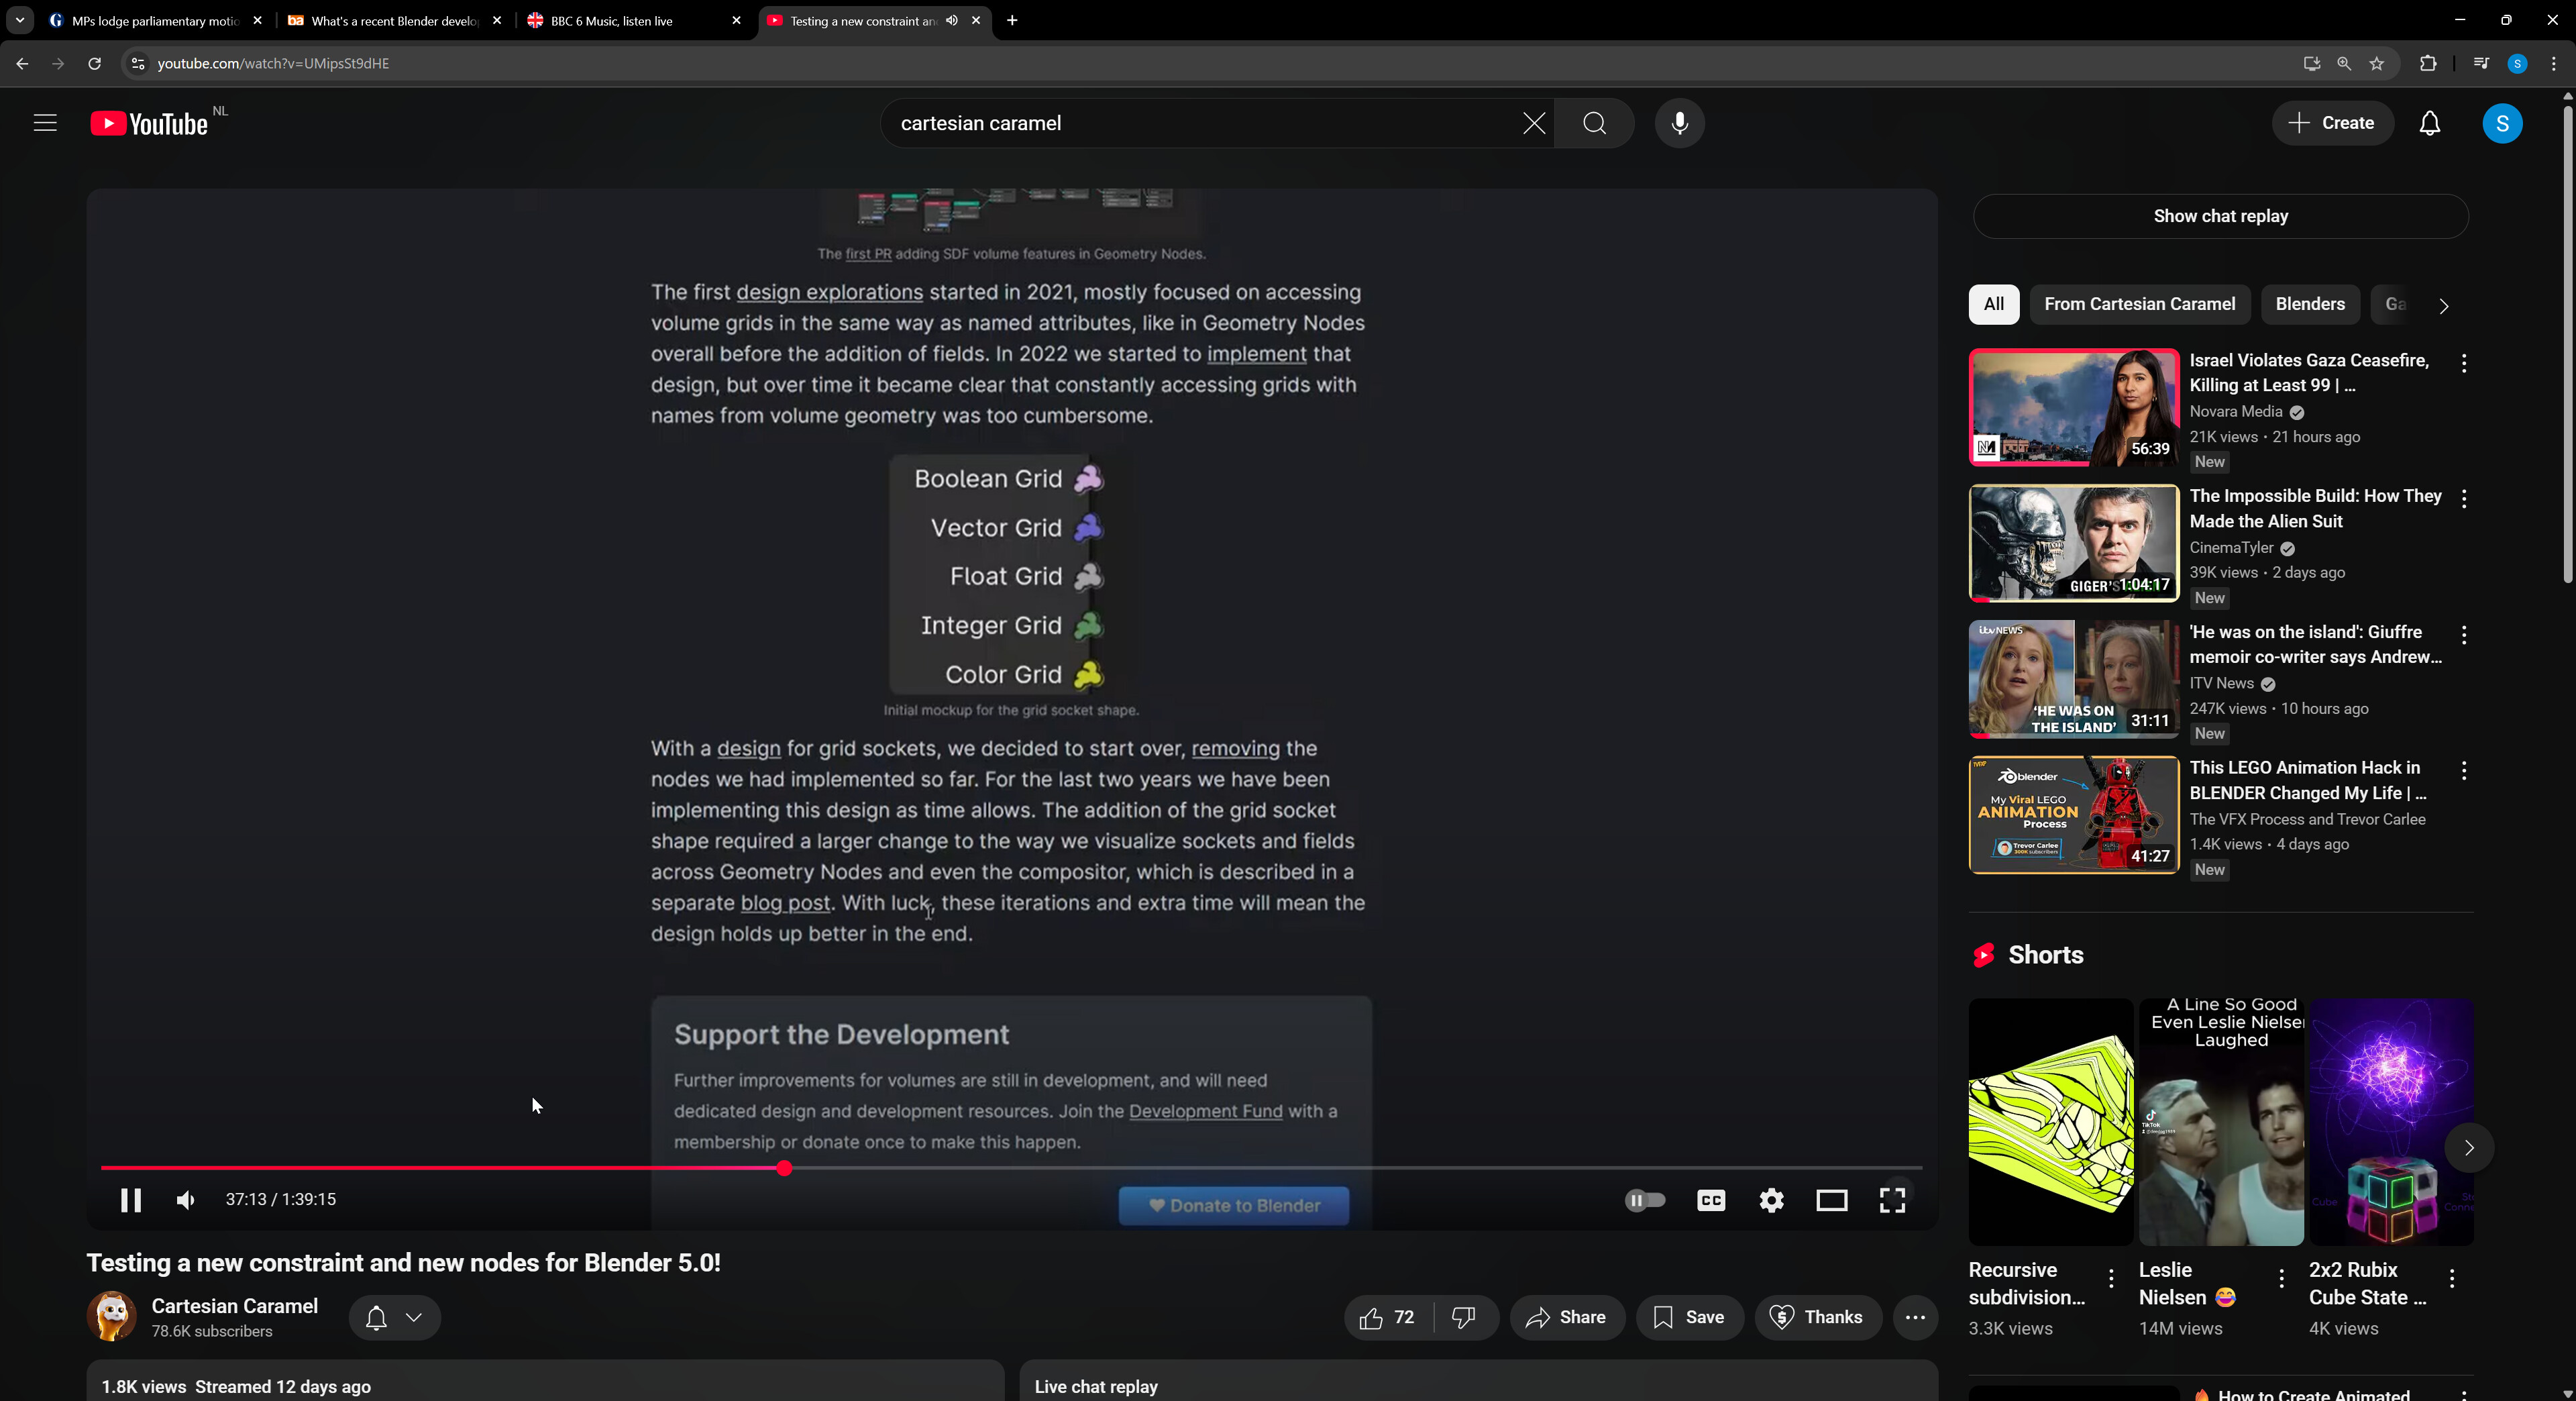Open the notifications bell in the header
Screen dimensions: 2576x1401
click(2430, 123)
